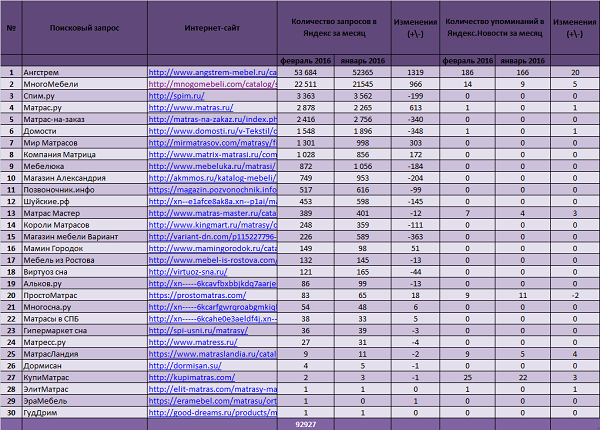
Task: Select the '1319' change value cell
Action: pos(416,72)
